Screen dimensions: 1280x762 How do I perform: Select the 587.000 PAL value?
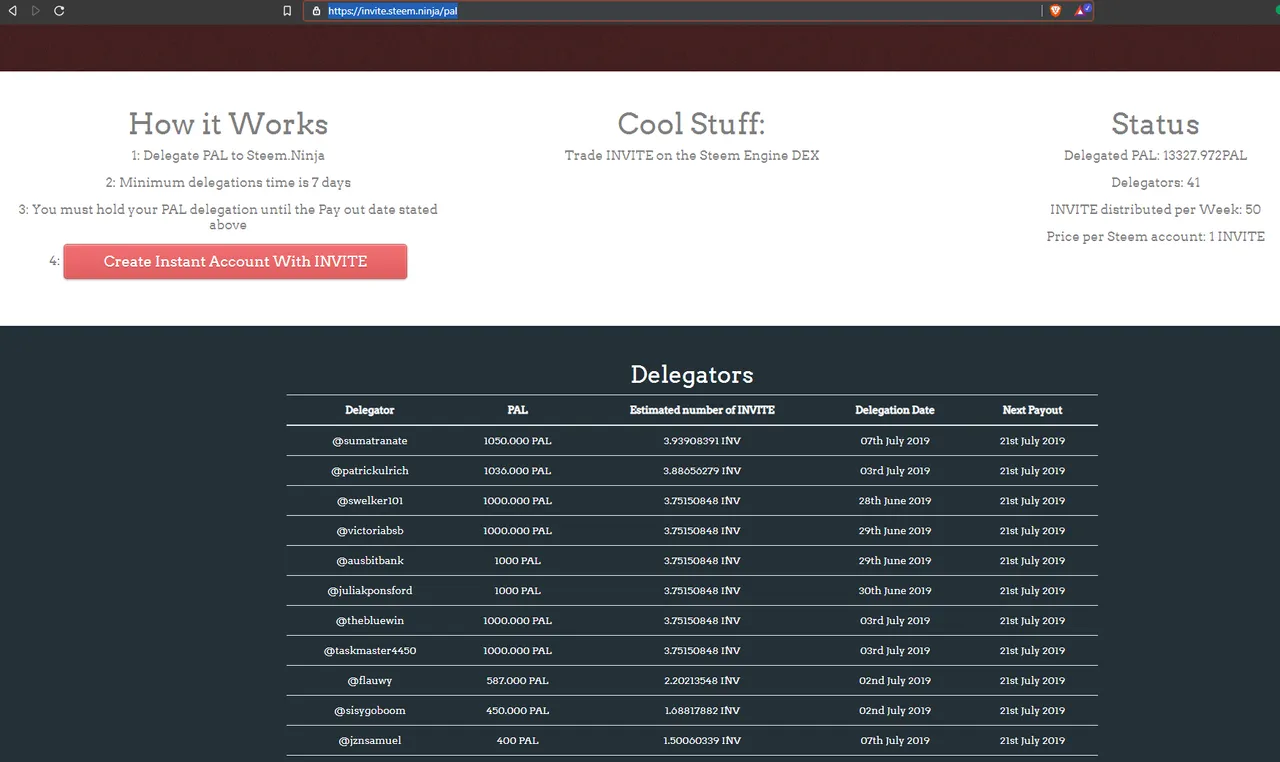click(x=518, y=681)
